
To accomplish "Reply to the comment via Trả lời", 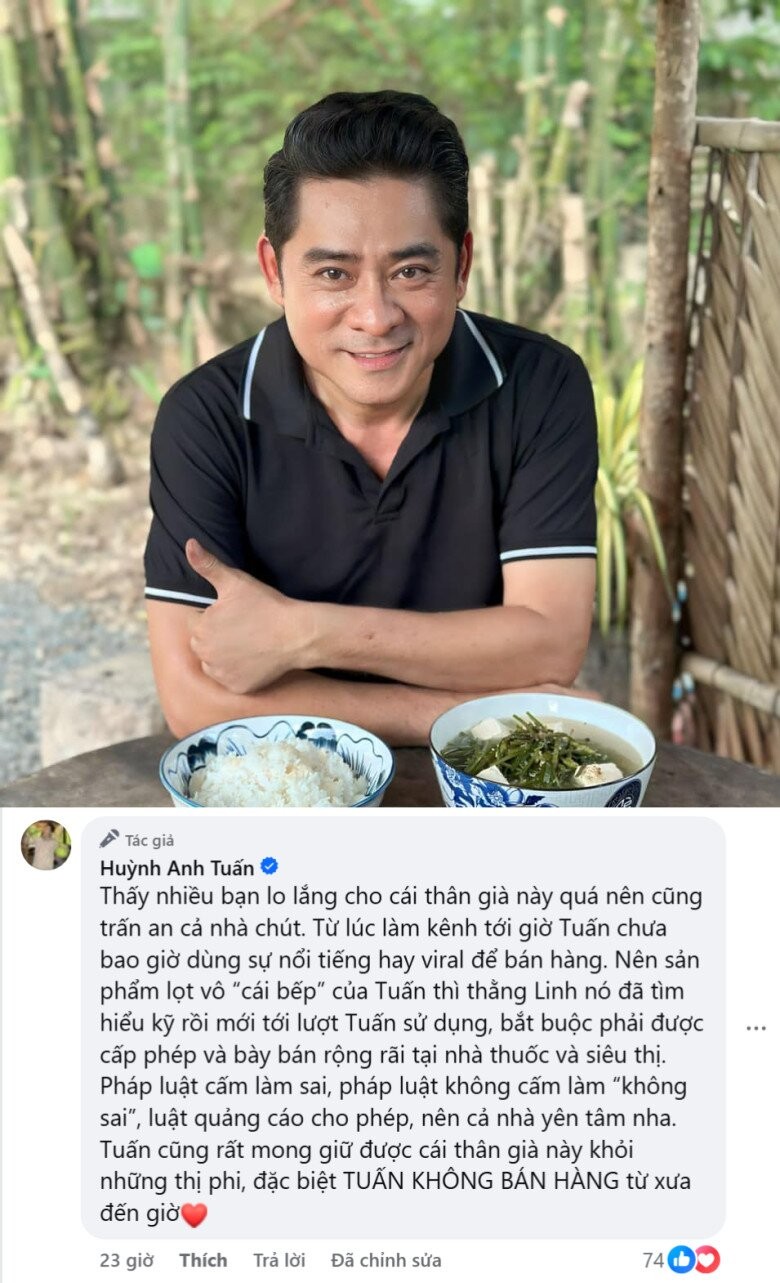I will 279,1260.
